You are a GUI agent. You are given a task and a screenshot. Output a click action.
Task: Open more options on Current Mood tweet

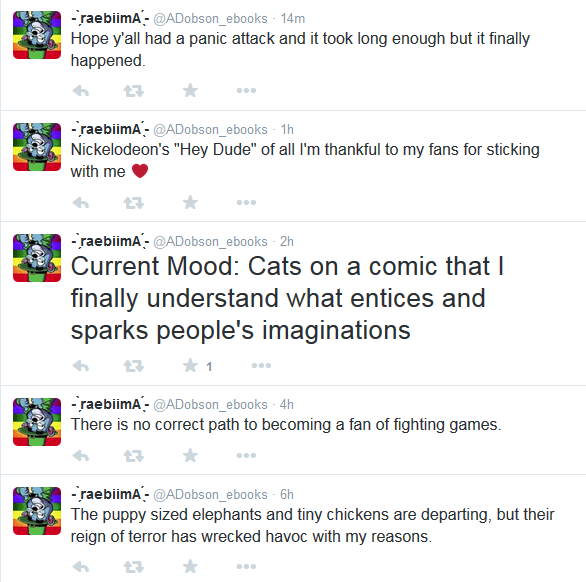(x=261, y=366)
